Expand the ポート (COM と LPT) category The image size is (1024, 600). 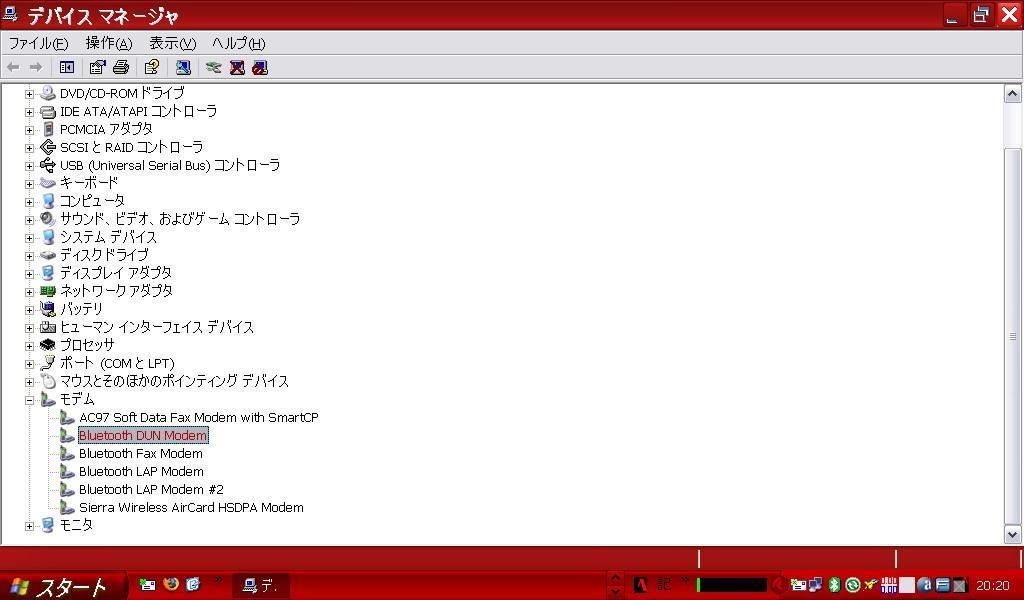(30, 364)
